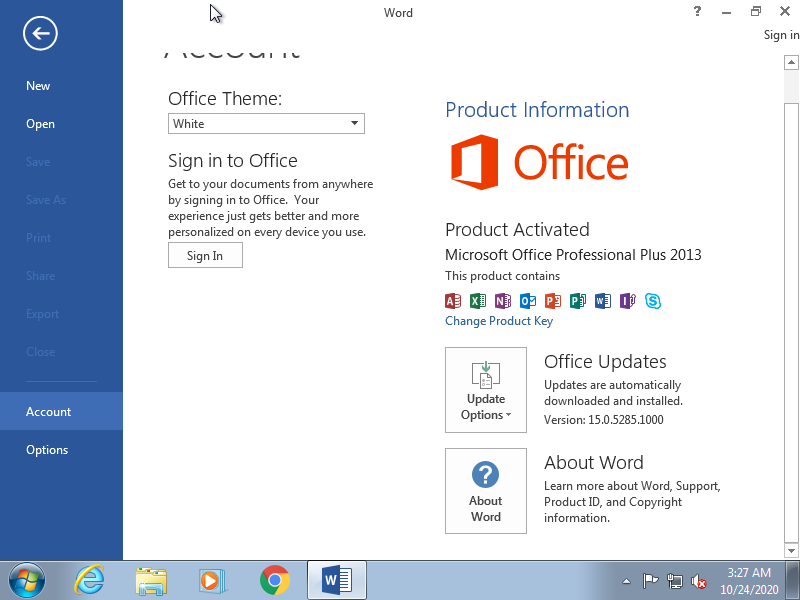This screenshot has width=800, height=600.
Task: Click the Show desktop button
Action: (x=792, y=581)
